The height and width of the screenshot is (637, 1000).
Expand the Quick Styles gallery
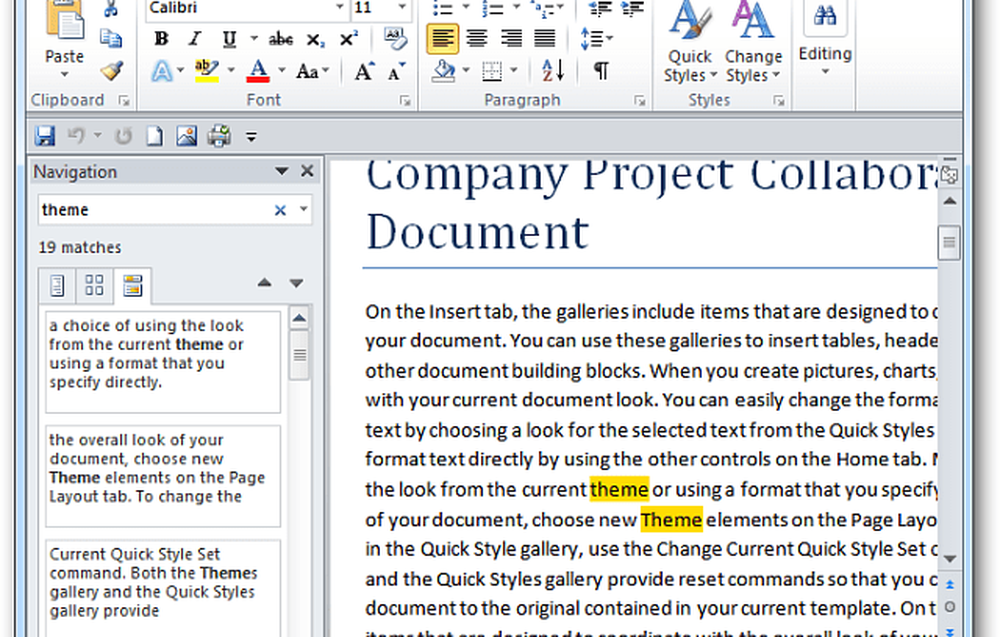[690, 45]
